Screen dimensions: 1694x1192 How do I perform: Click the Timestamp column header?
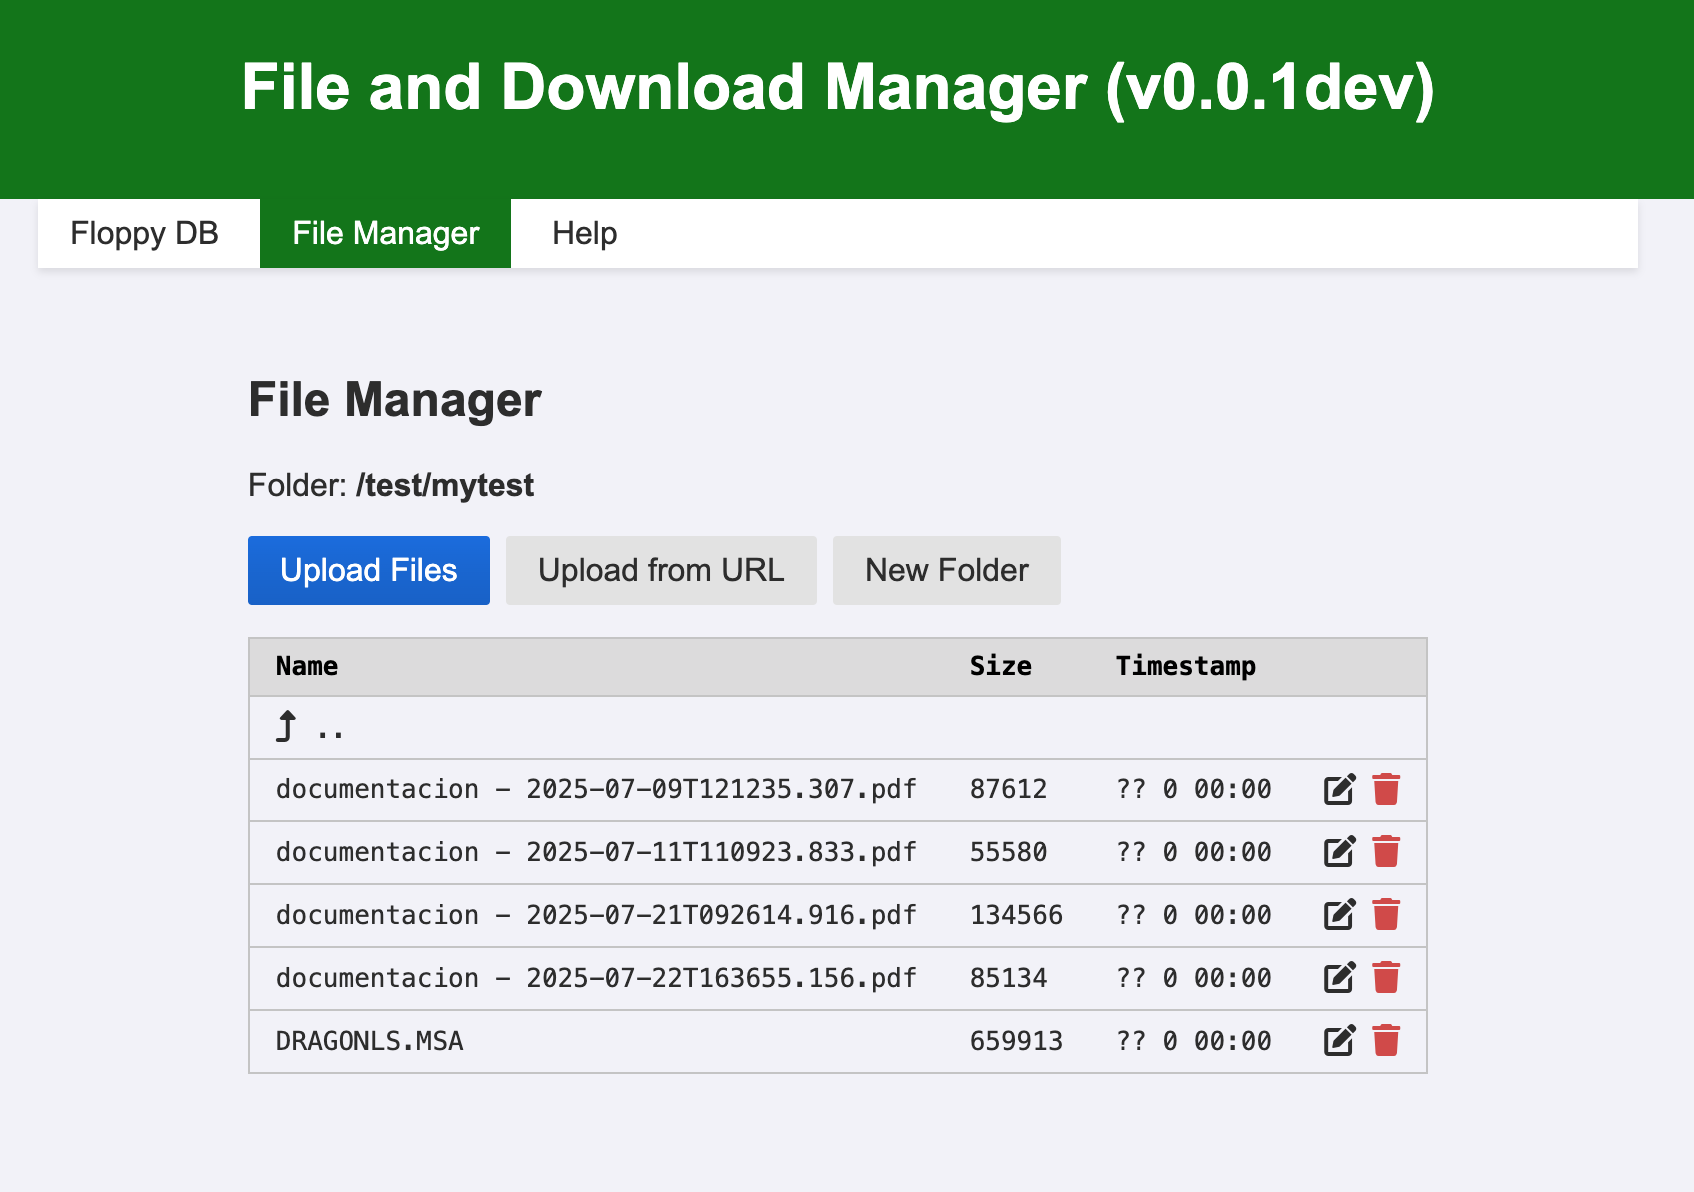1186,666
